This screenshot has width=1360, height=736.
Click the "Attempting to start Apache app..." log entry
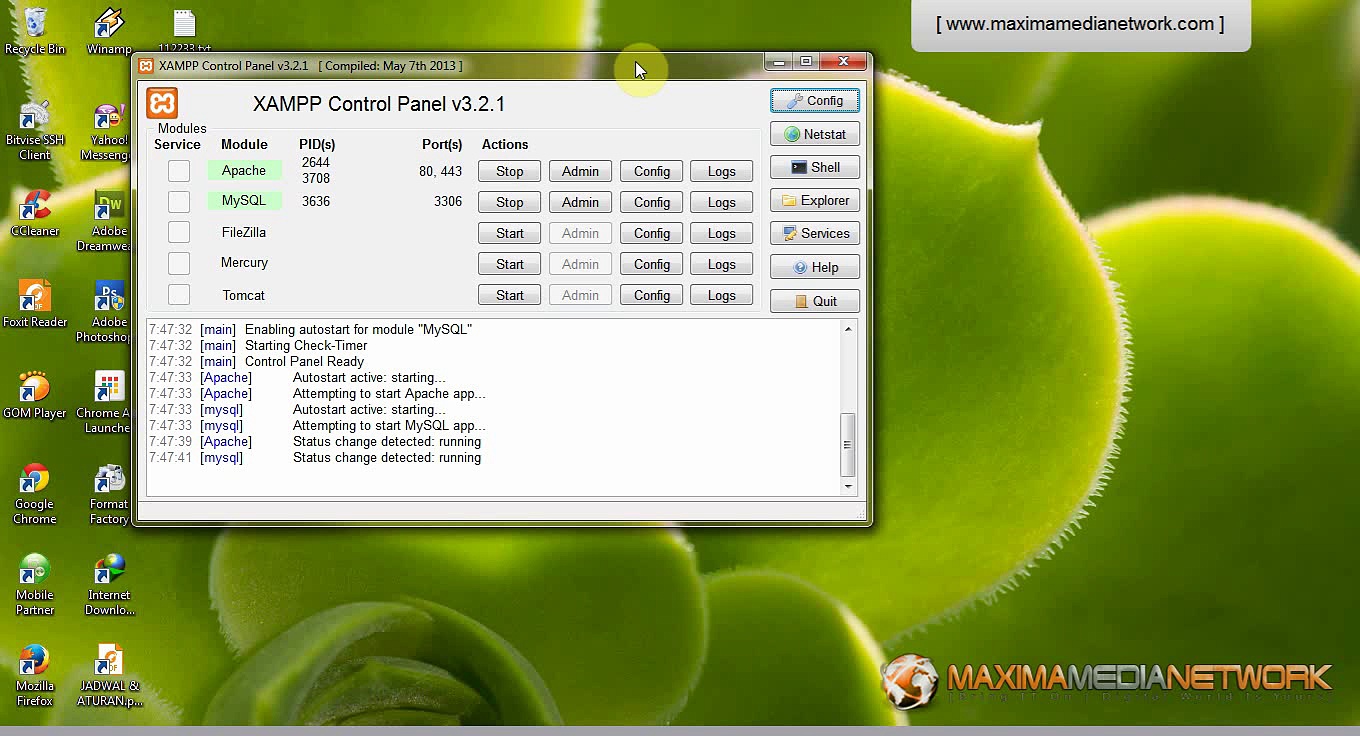(x=389, y=393)
